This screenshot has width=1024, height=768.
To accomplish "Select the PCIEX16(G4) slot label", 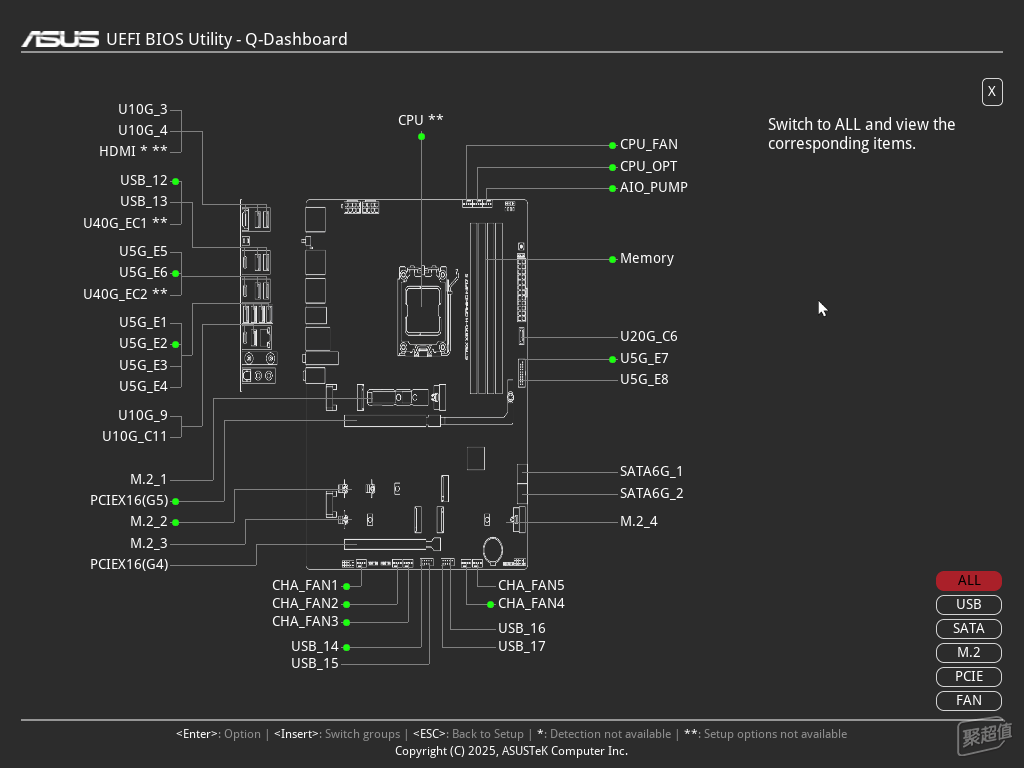I will point(129,564).
